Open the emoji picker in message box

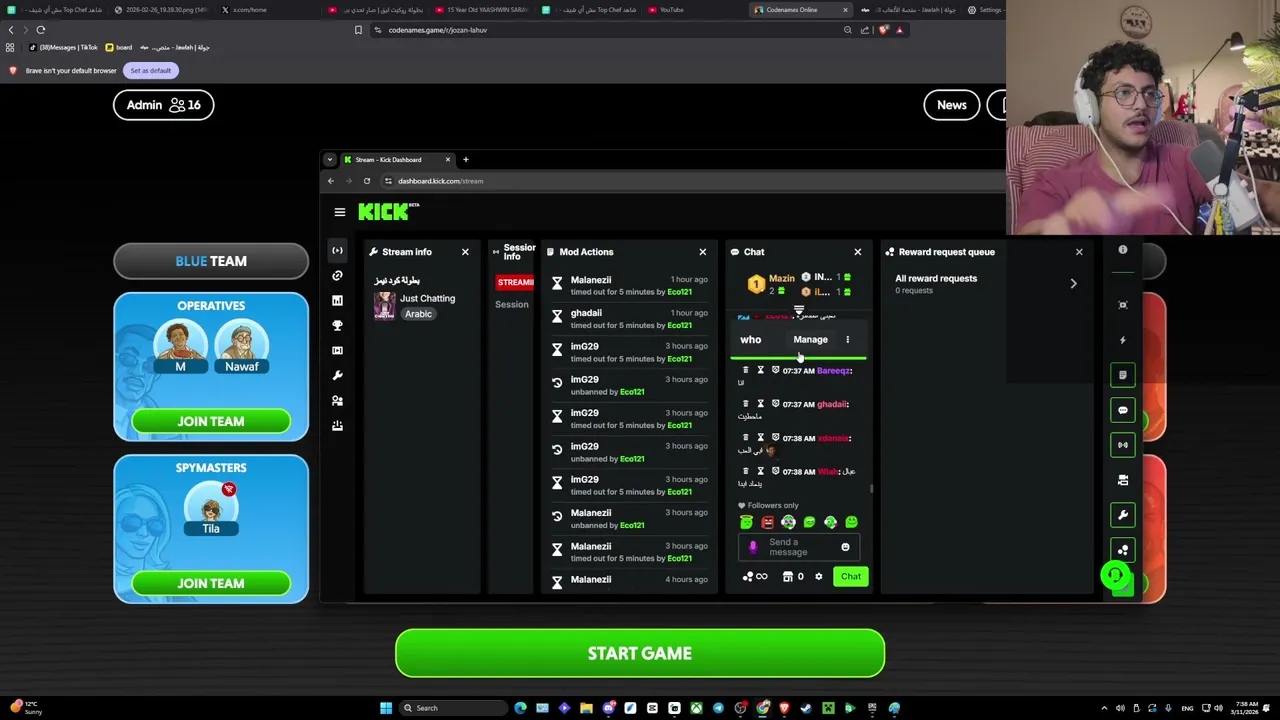[845, 547]
